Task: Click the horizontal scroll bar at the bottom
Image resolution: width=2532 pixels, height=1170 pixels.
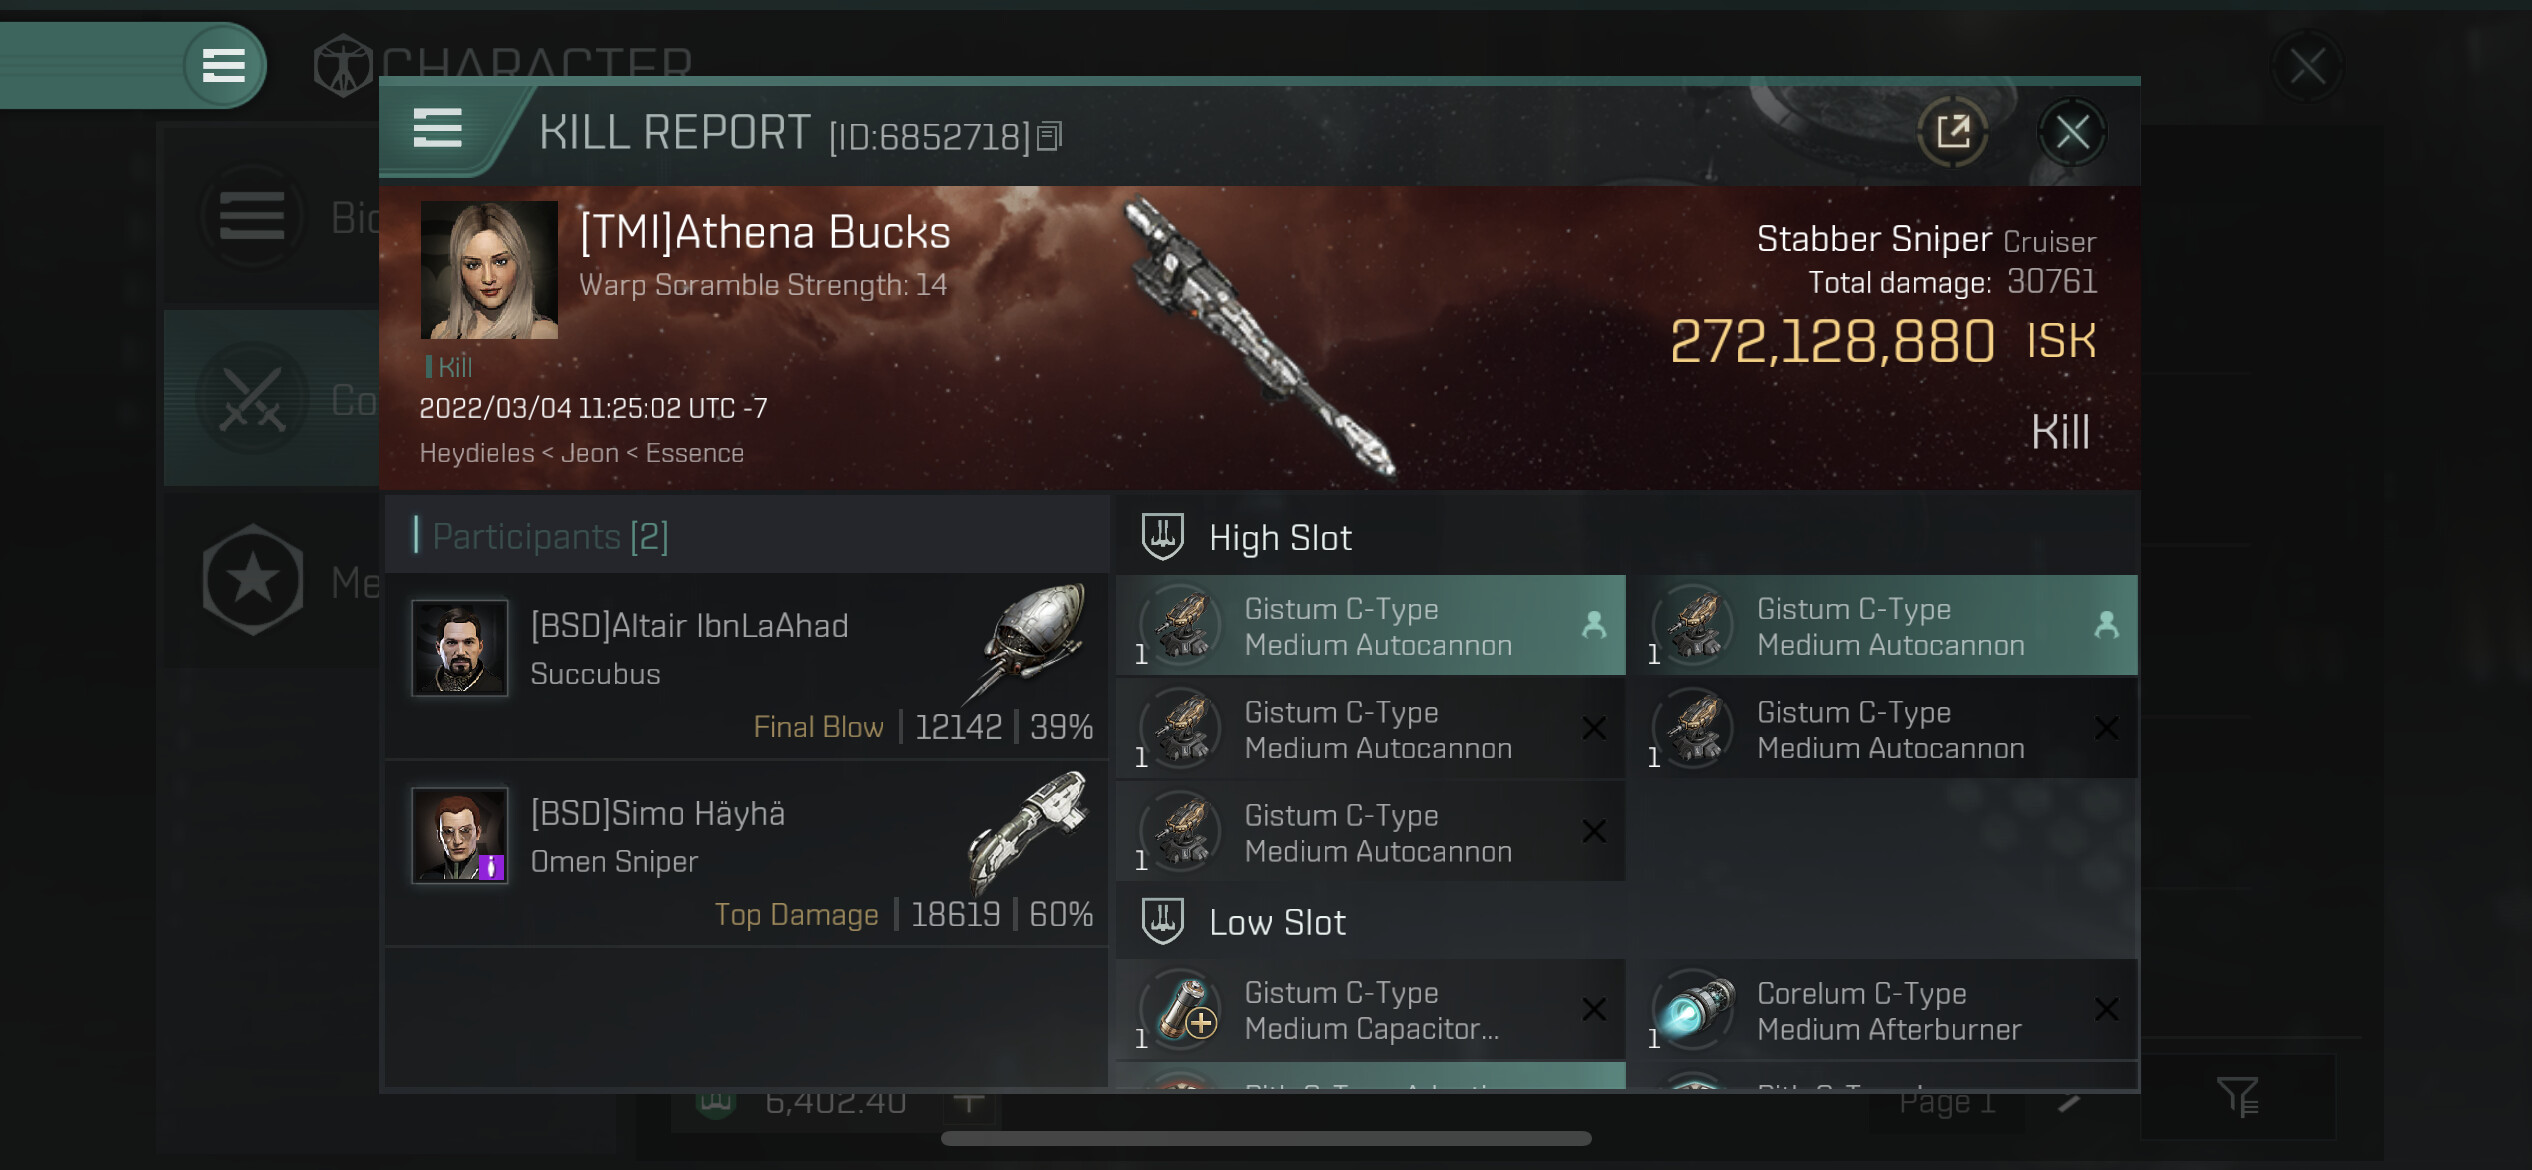Action: [1266, 1139]
